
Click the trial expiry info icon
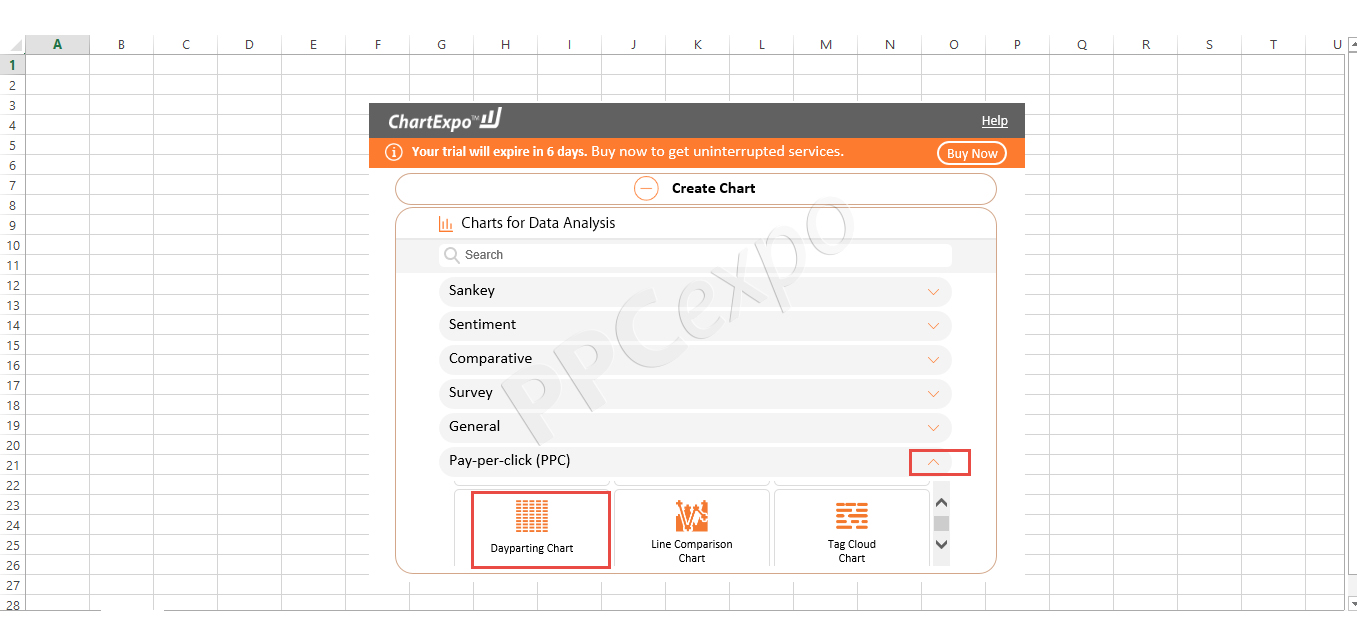pos(394,152)
